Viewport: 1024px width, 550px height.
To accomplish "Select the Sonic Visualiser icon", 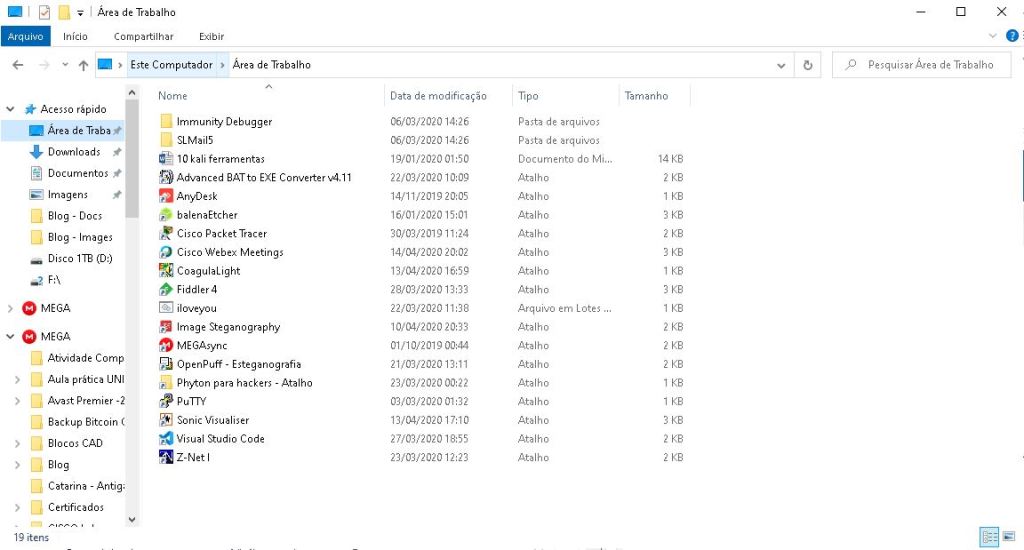I will [167, 420].
